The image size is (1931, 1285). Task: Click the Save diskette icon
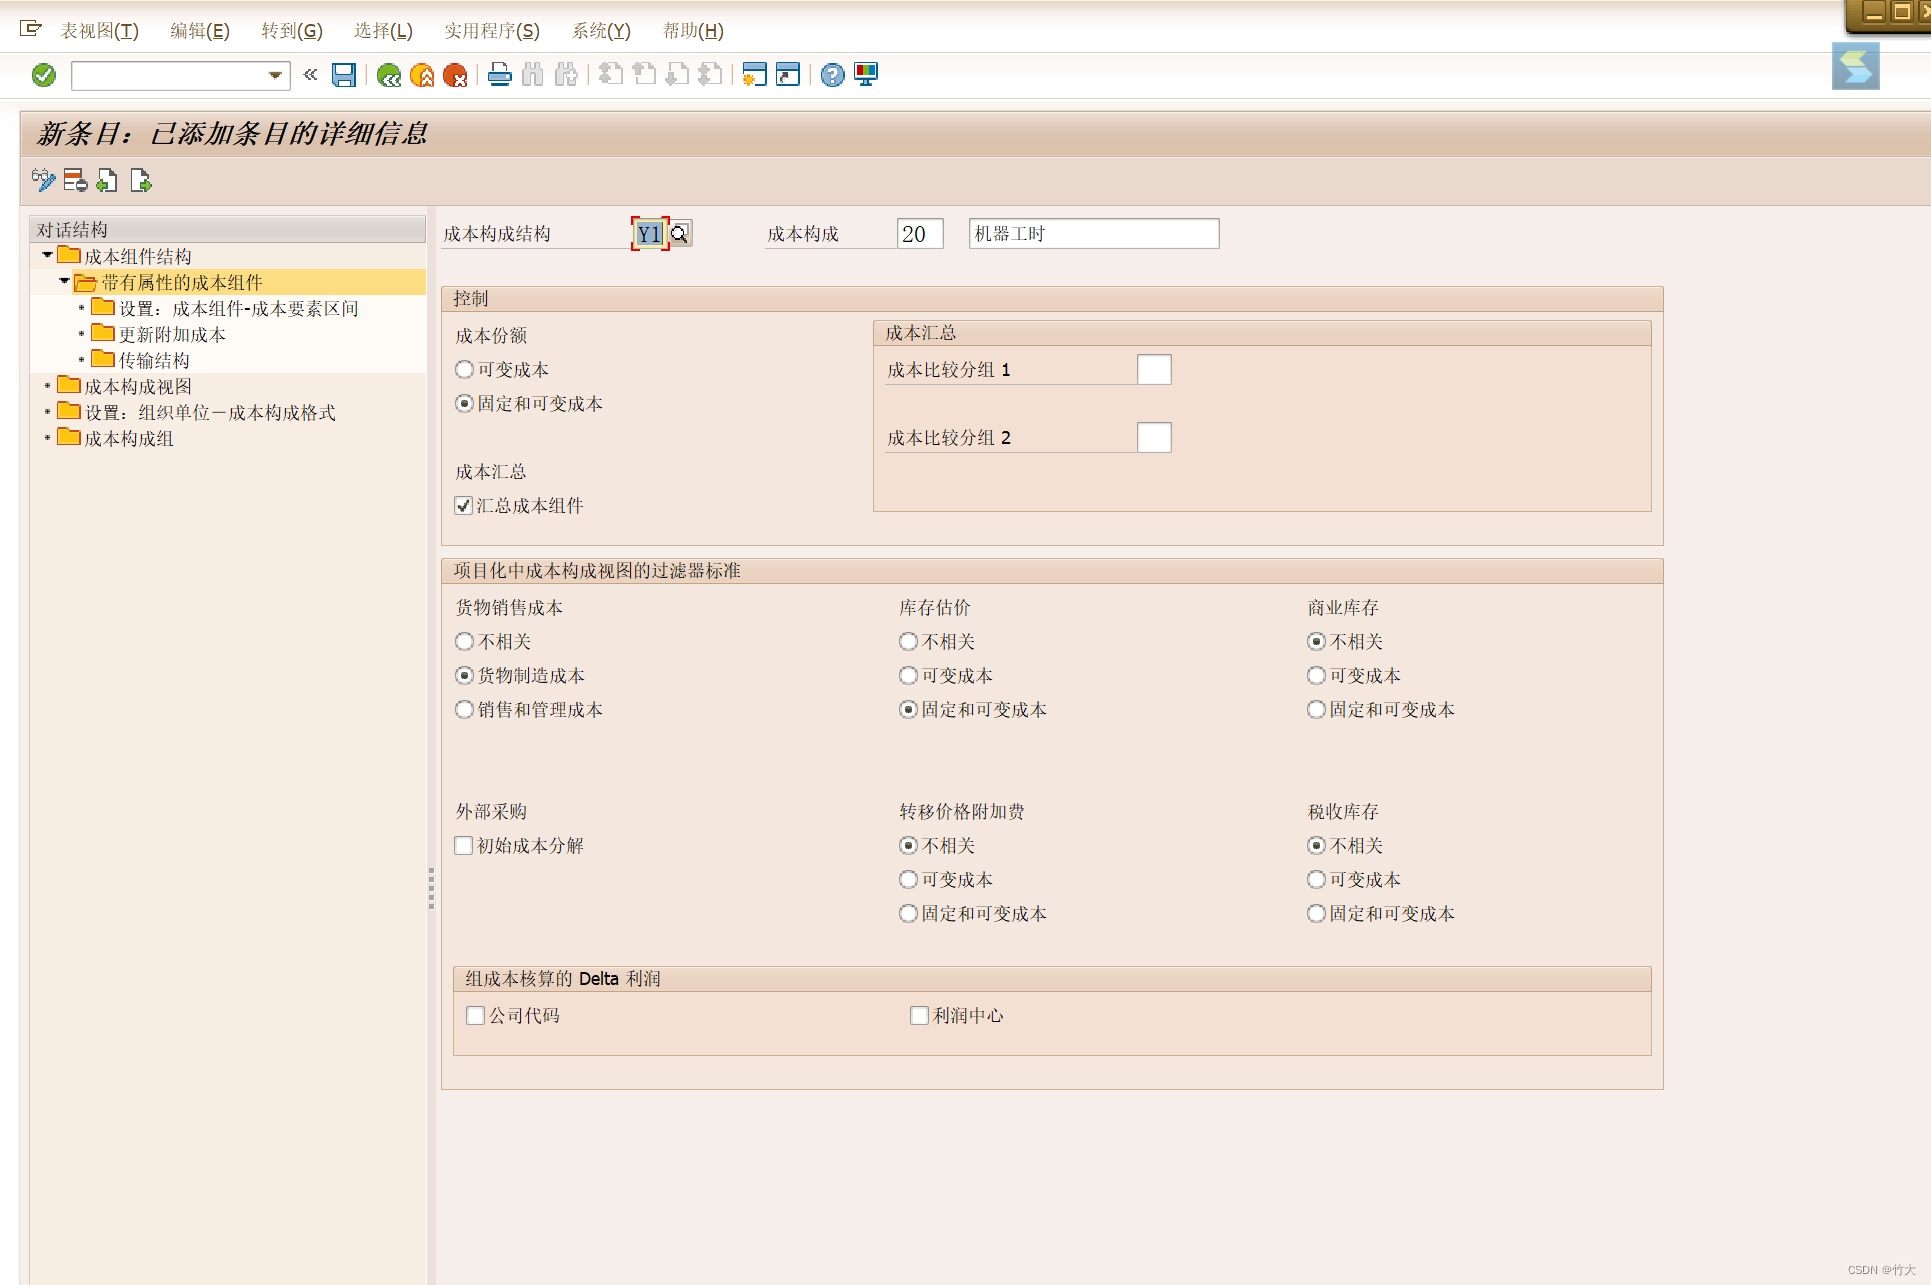343,75
